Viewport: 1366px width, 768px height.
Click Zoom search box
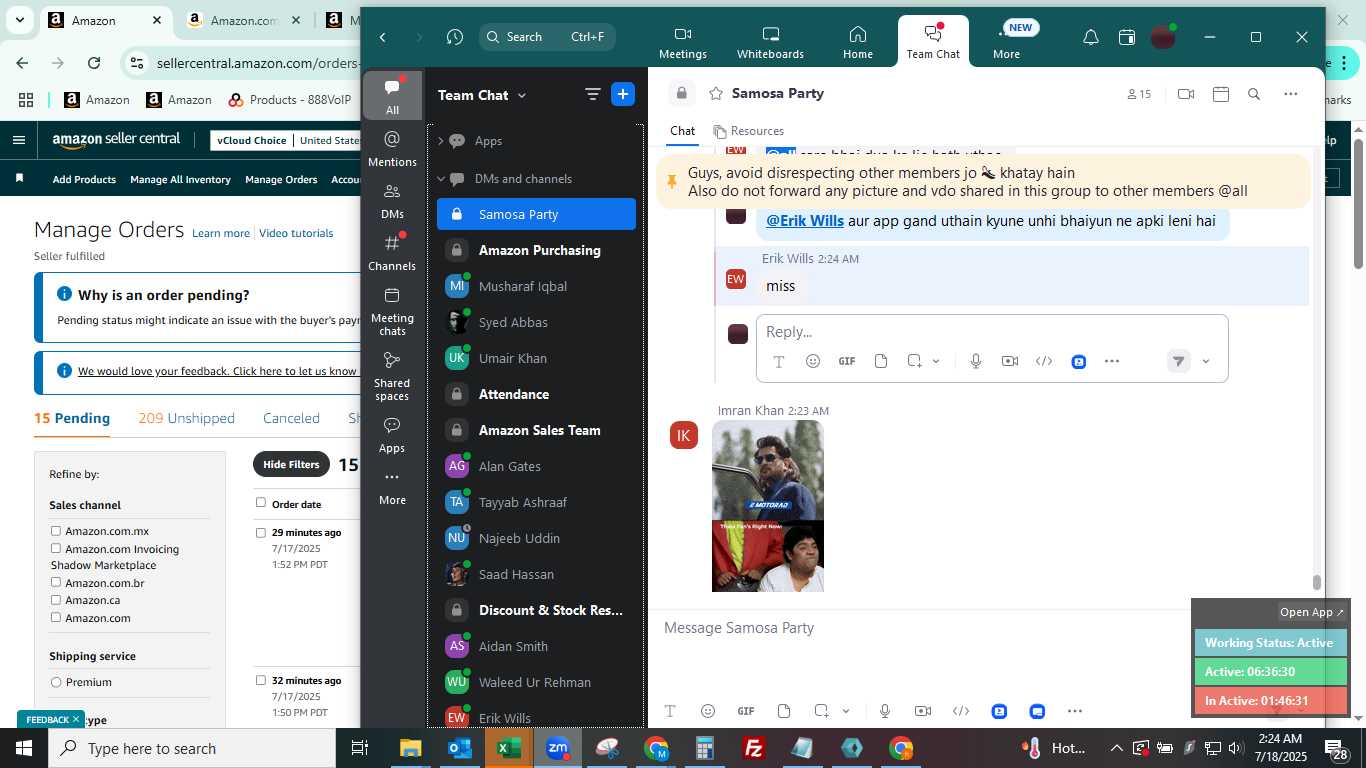point(547,37)
